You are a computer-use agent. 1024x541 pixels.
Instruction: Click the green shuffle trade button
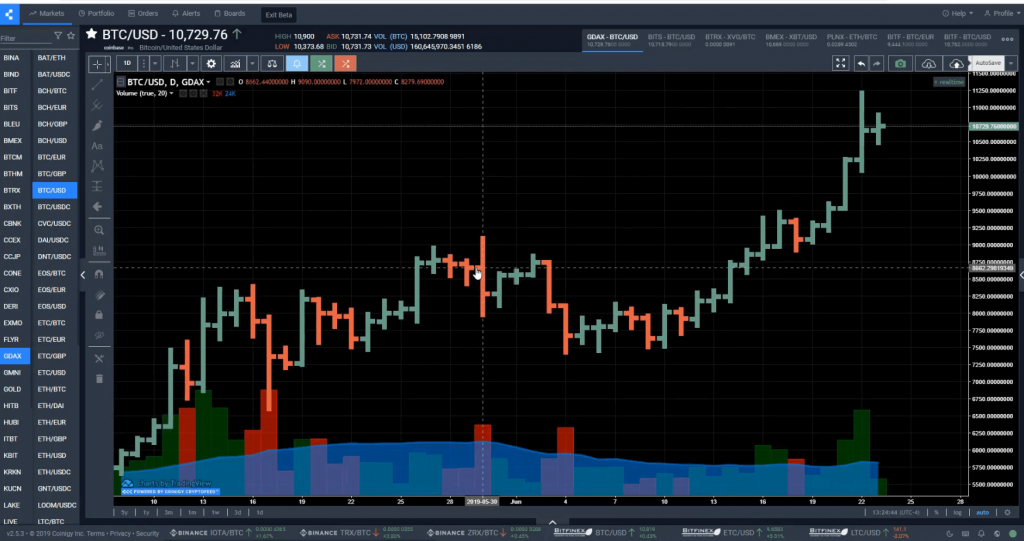(x=321, y=63)
